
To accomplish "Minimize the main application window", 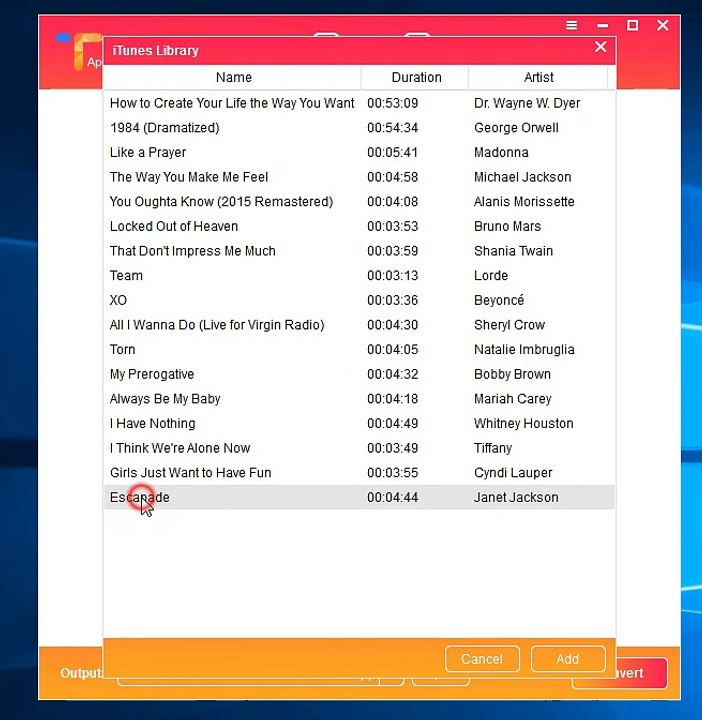I will click(603, 26).
